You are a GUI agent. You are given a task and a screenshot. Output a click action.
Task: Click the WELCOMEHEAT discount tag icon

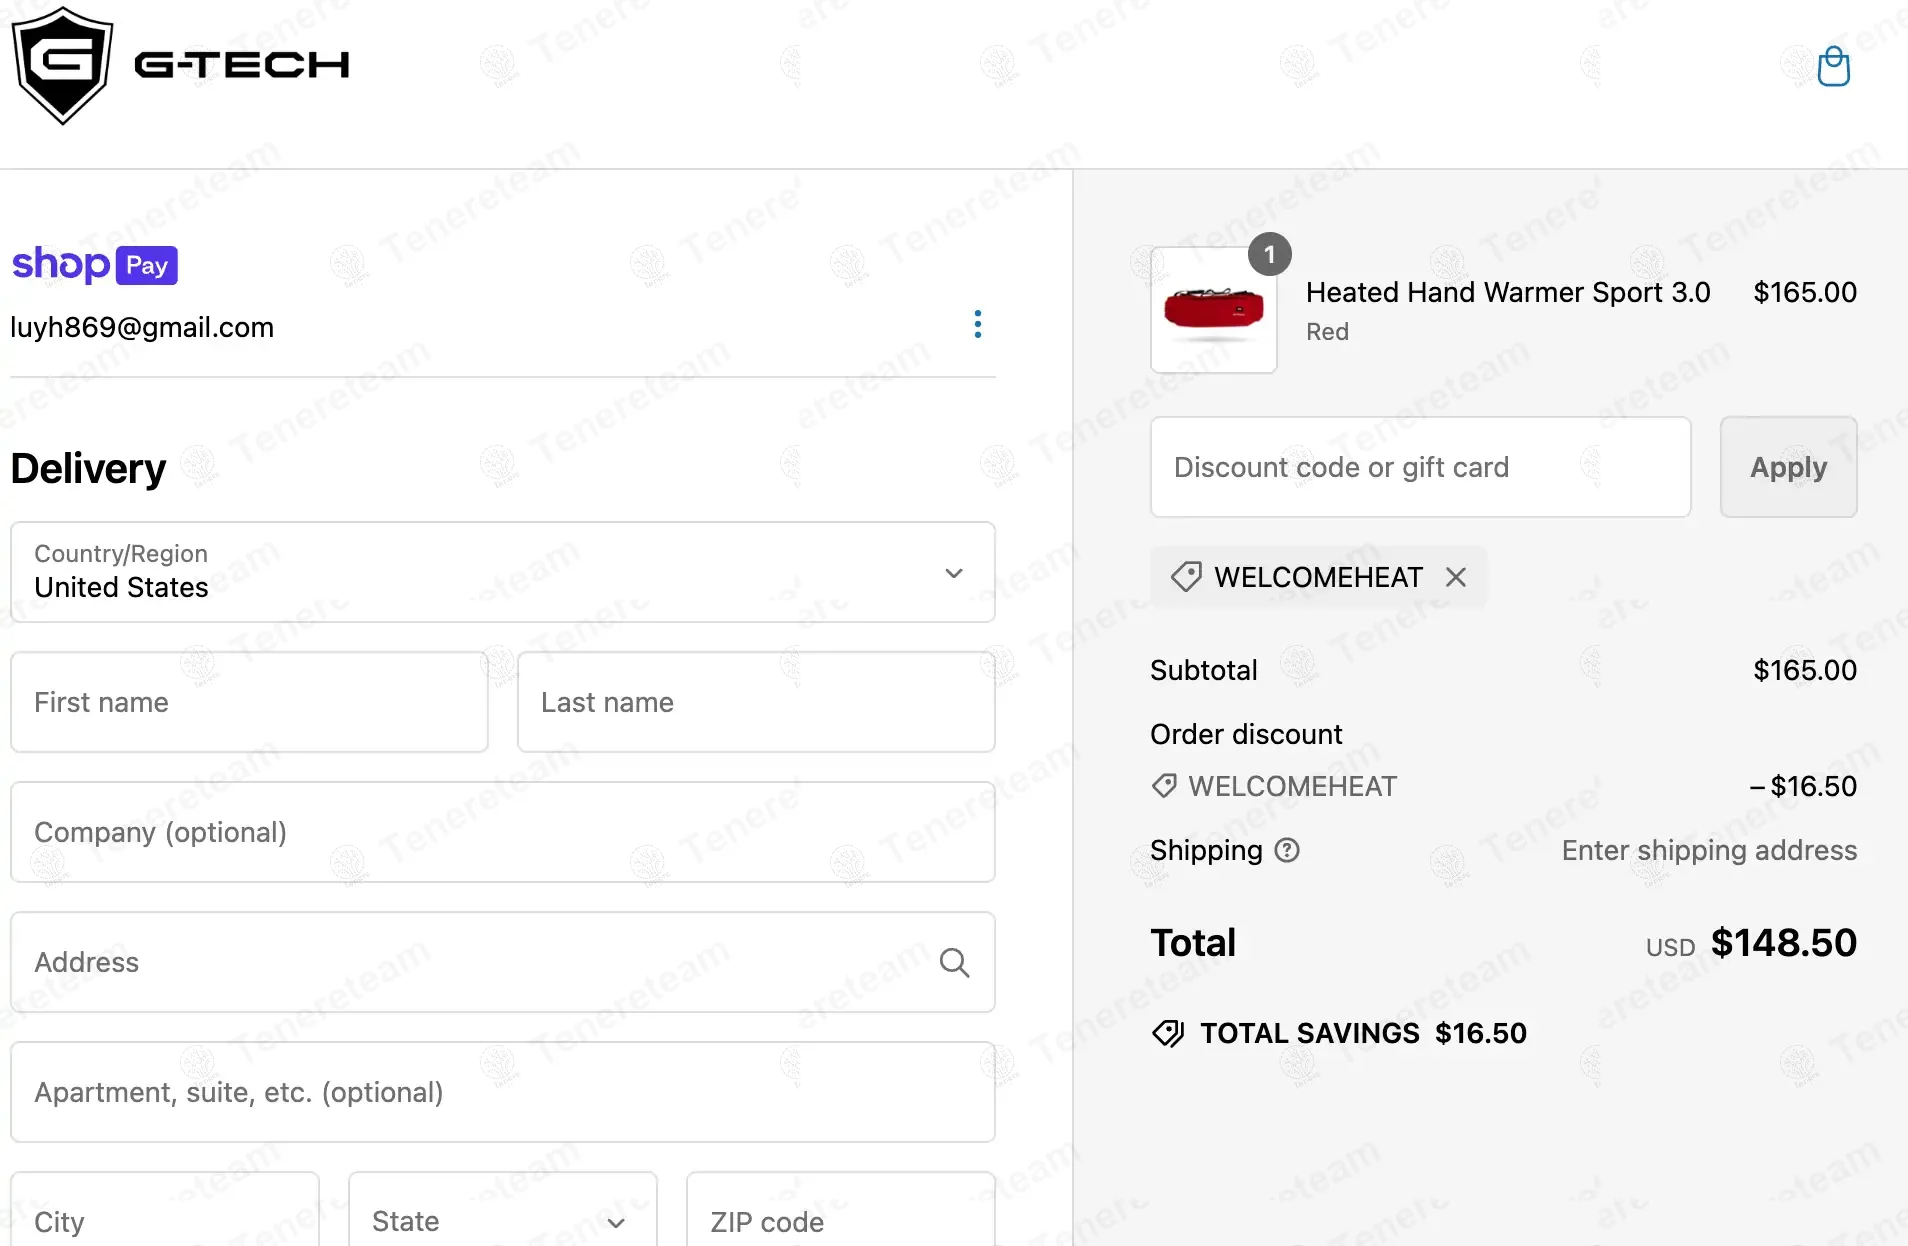point(1186,577)
